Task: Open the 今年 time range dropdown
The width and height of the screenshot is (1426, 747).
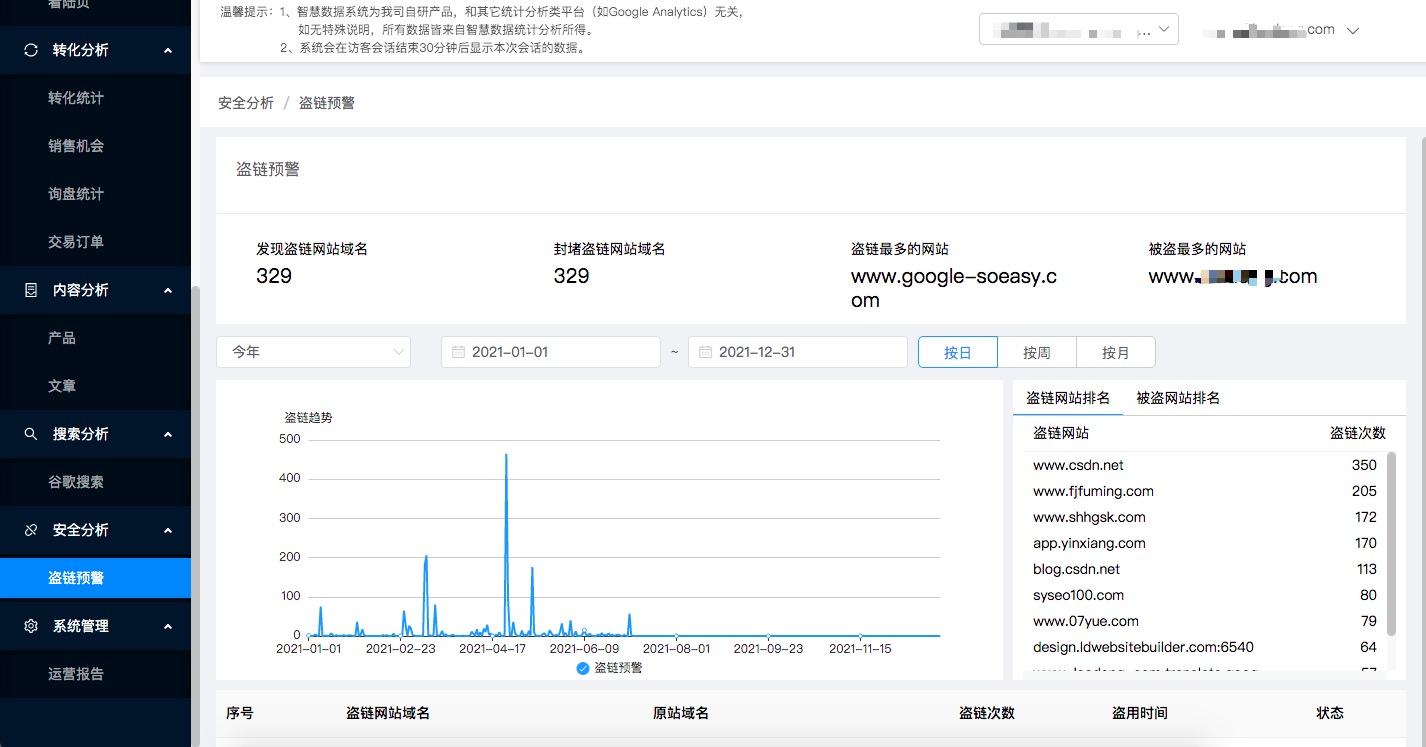Action: point(313,351)
